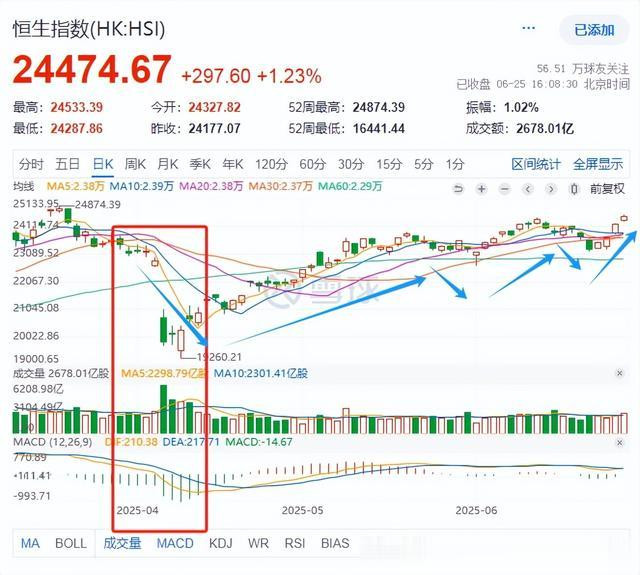Click the 已添加 watchlist button
Image resolution: width=640 pixels, height=575 pixels.
tap(594, 30)
